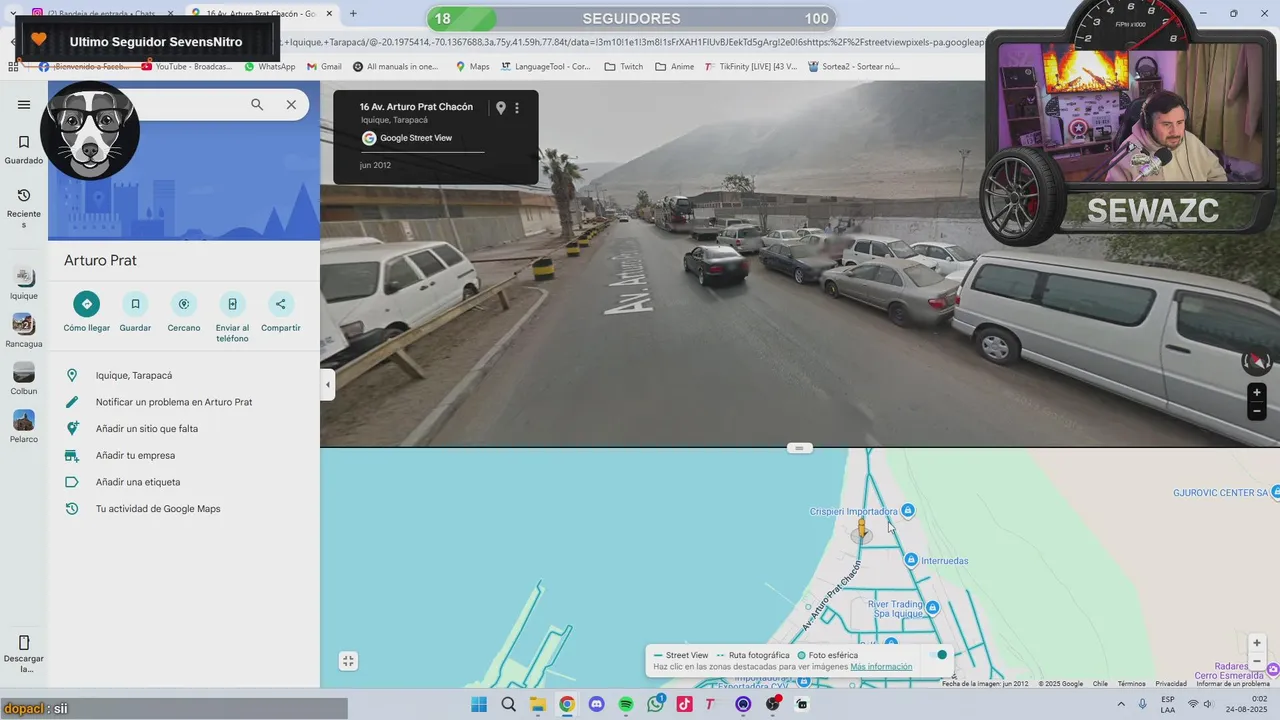Click the Cómo llegar directions icon
The width and height of the screenshot is (1280, 720).
(87, 304)
